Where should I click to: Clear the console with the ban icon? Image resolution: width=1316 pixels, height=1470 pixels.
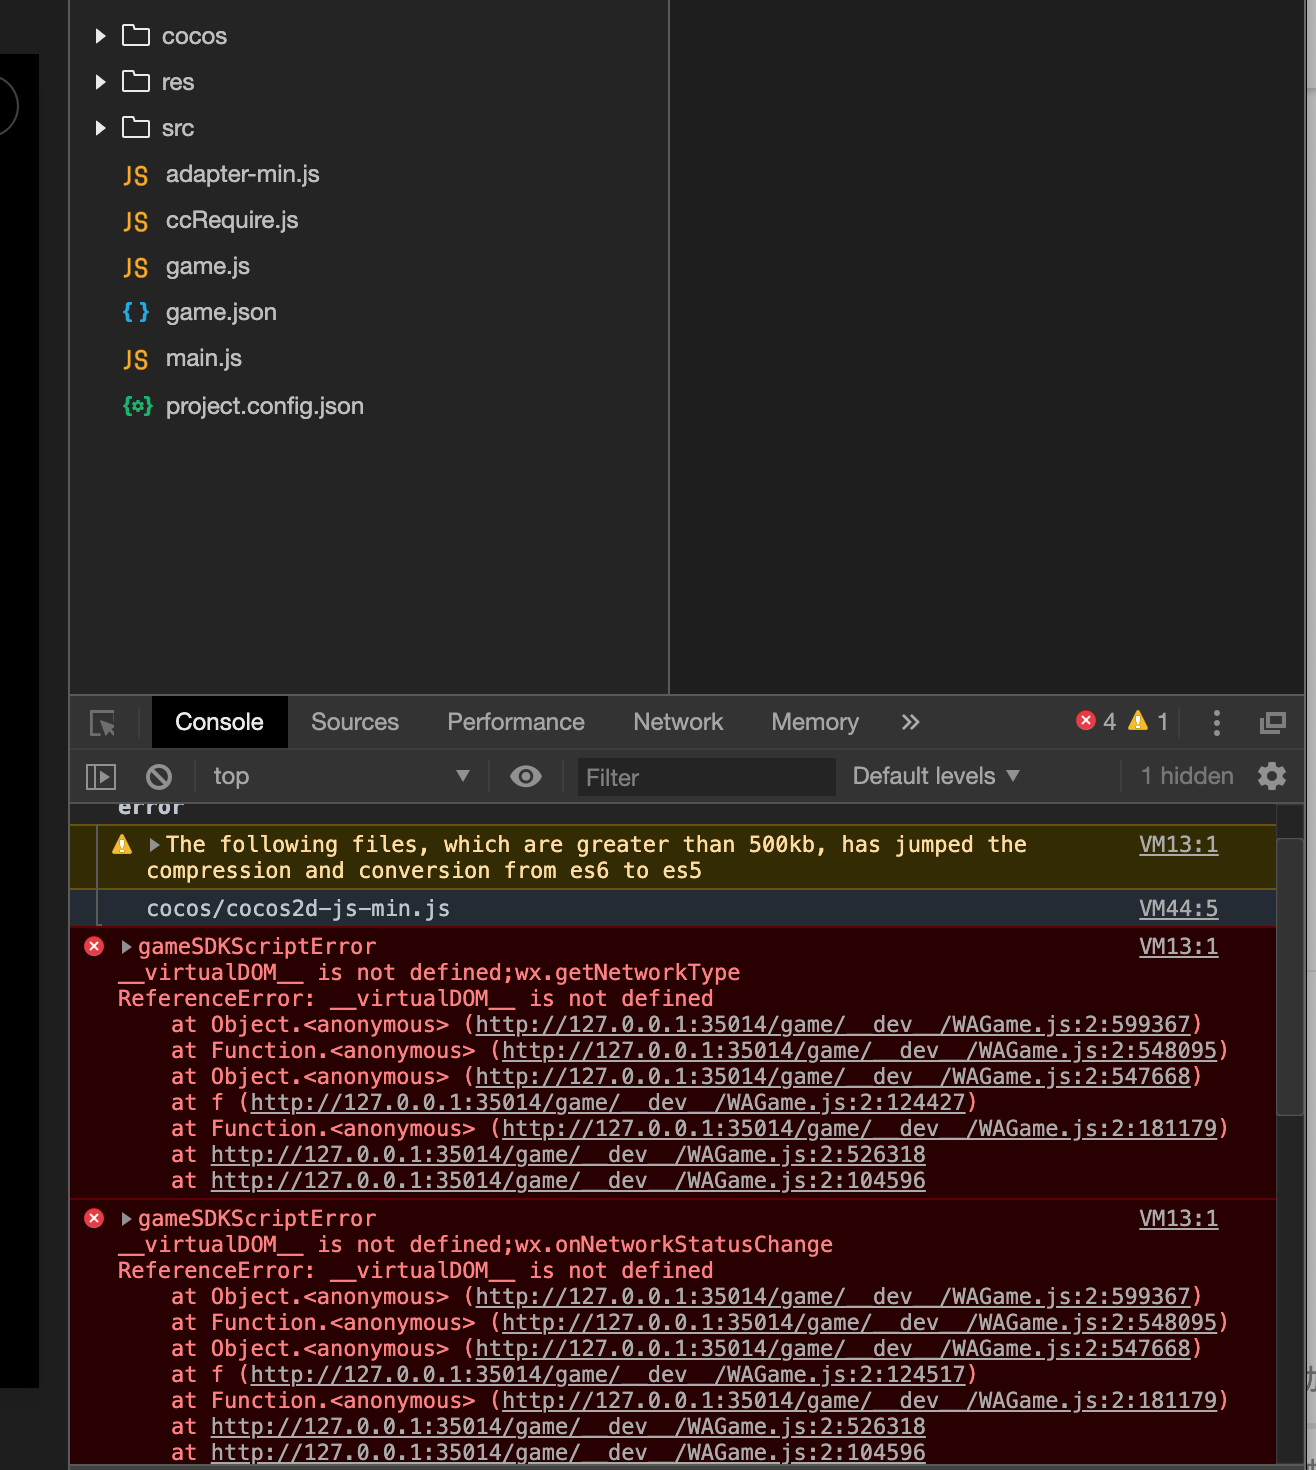coord(159,777)
